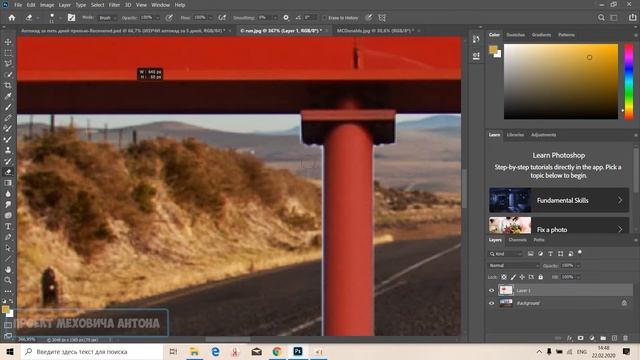Enable the Erase to History checkbox
Viewport: 640px width, 360px height.
(x=324, y=18)
